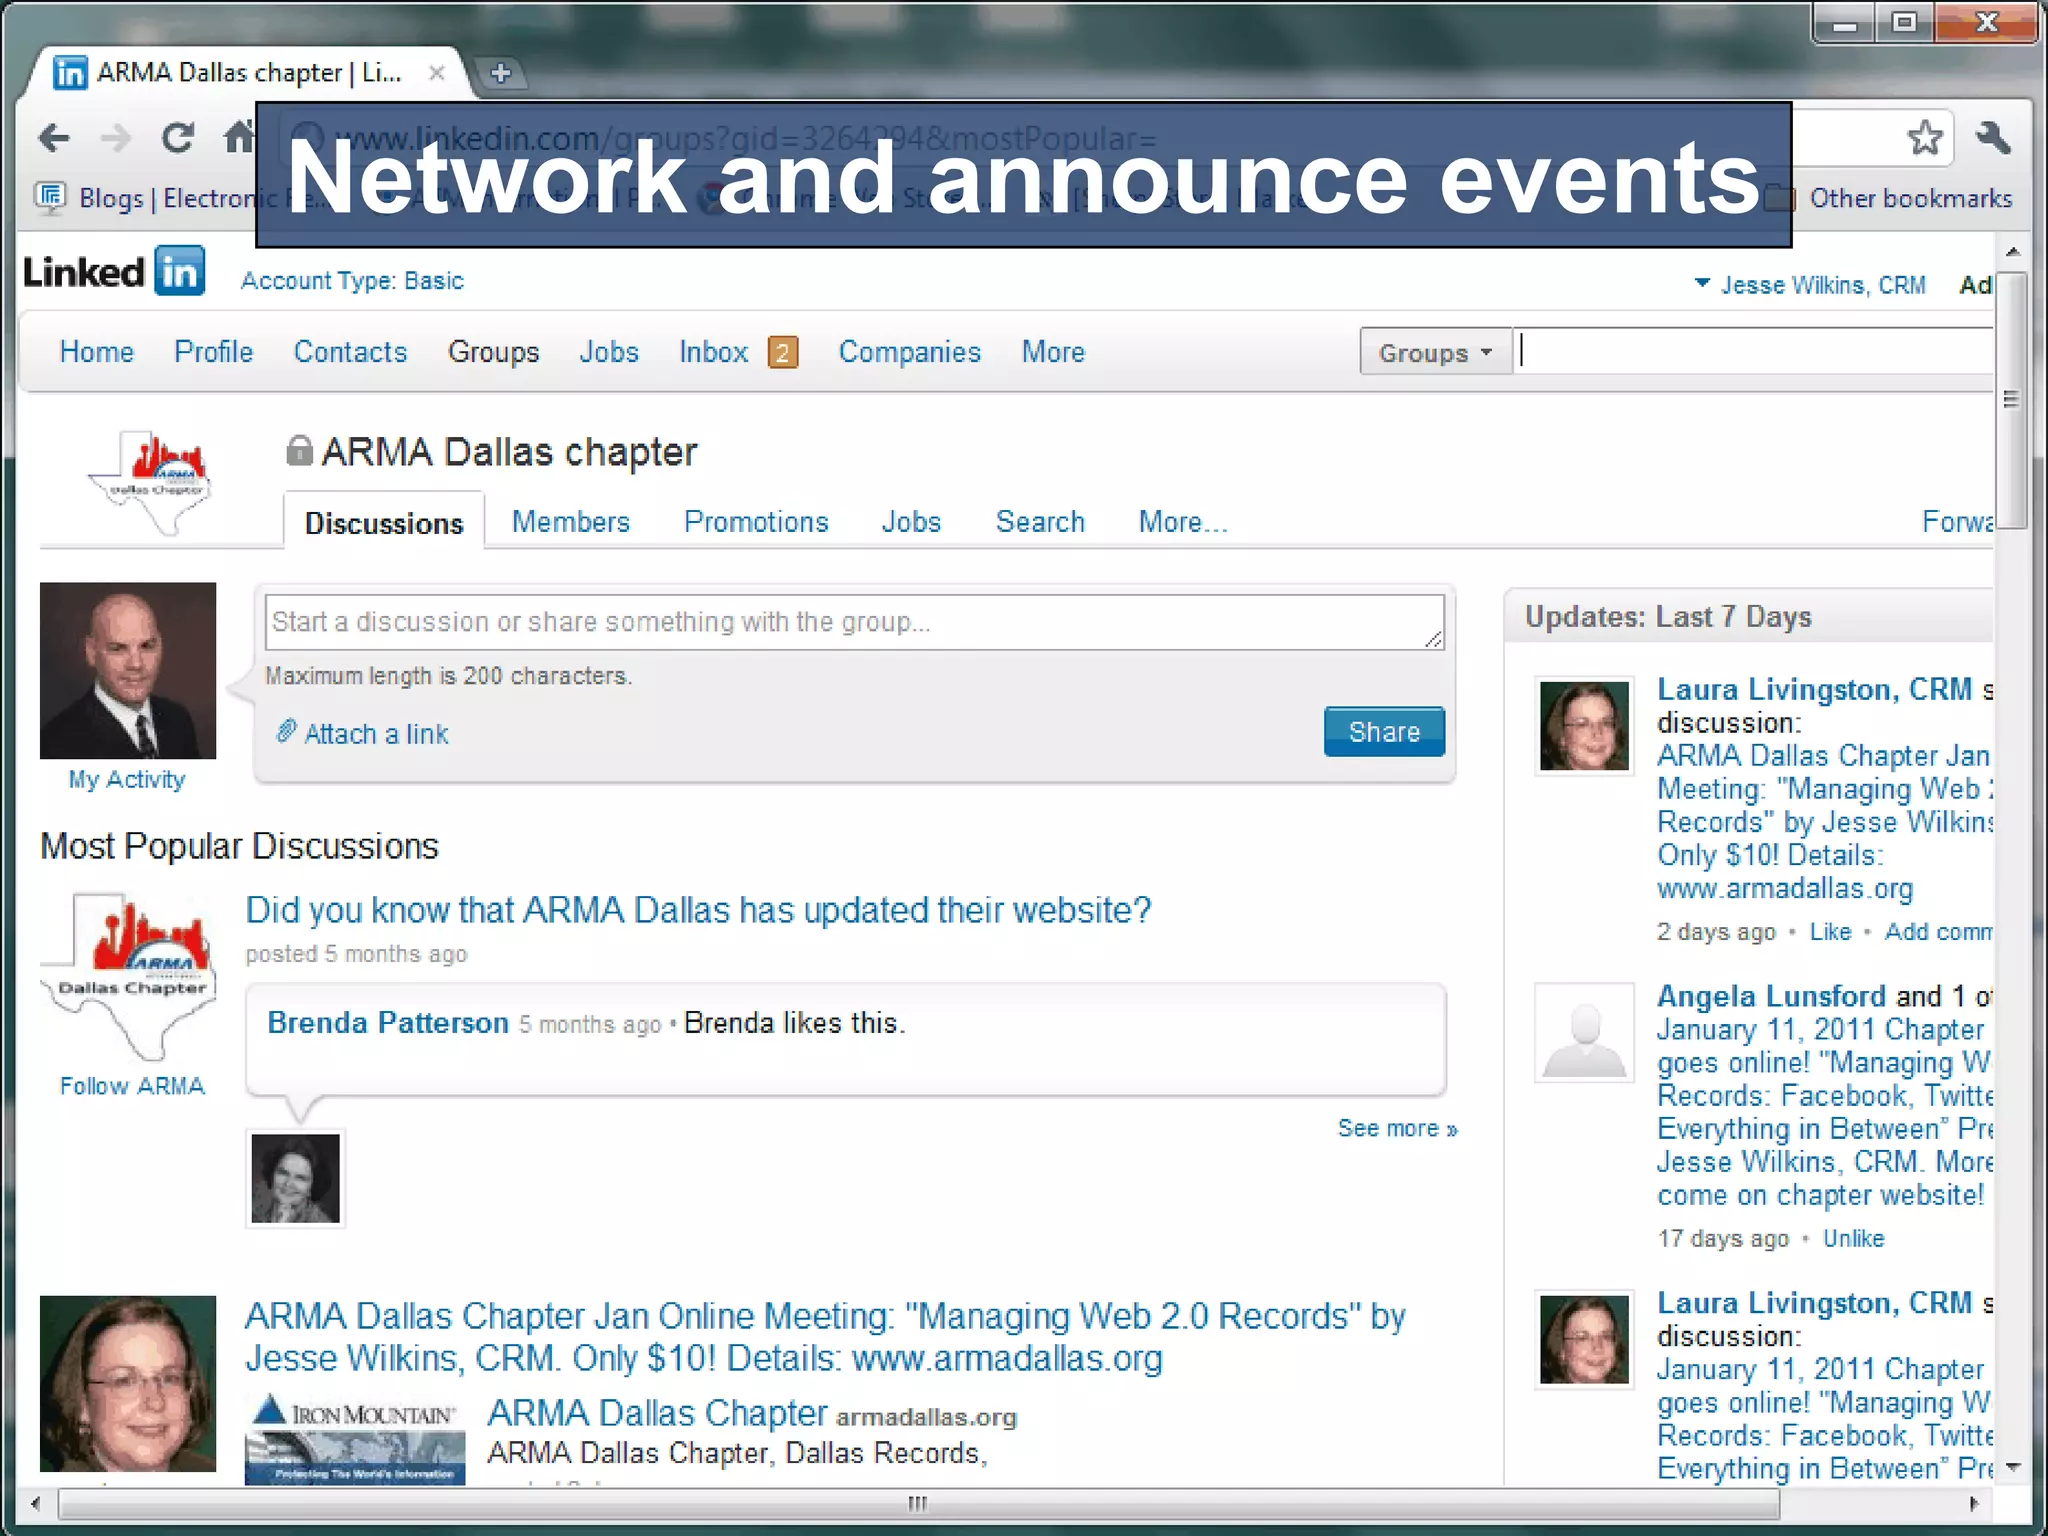The width and height of the screenshot is (2048, 1536).
Task: Switch to the group Jobs tab
Action: point(911,522)
